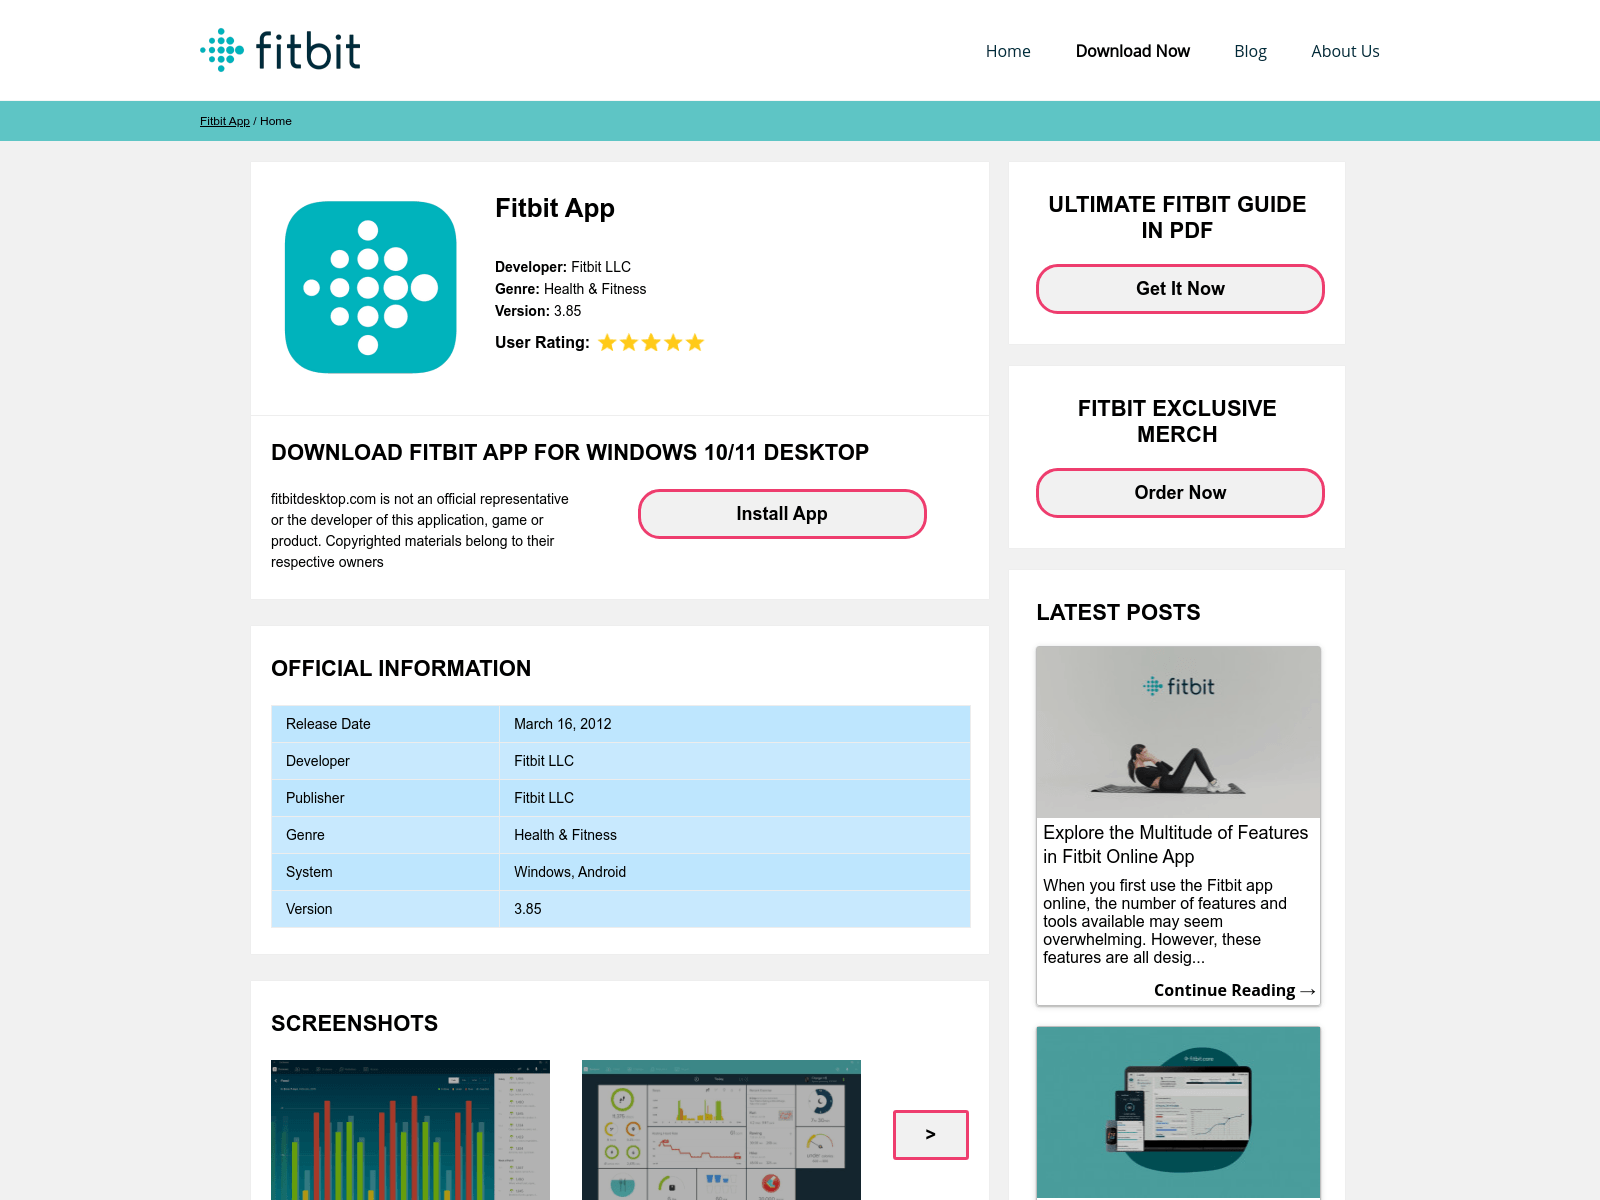This screenshot has height=1200, width=1600.
Task: Open the Download Now menu item
Action: pos(1133,51)
